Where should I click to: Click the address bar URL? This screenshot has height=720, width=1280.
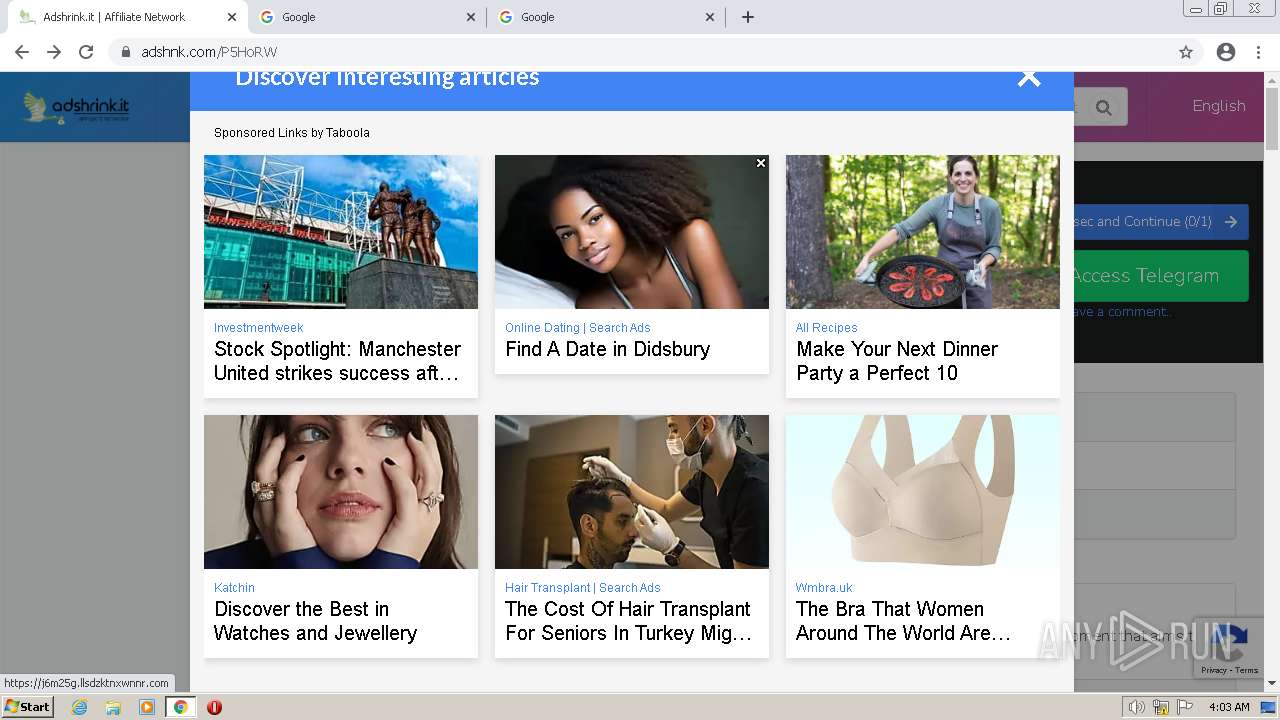209,52
